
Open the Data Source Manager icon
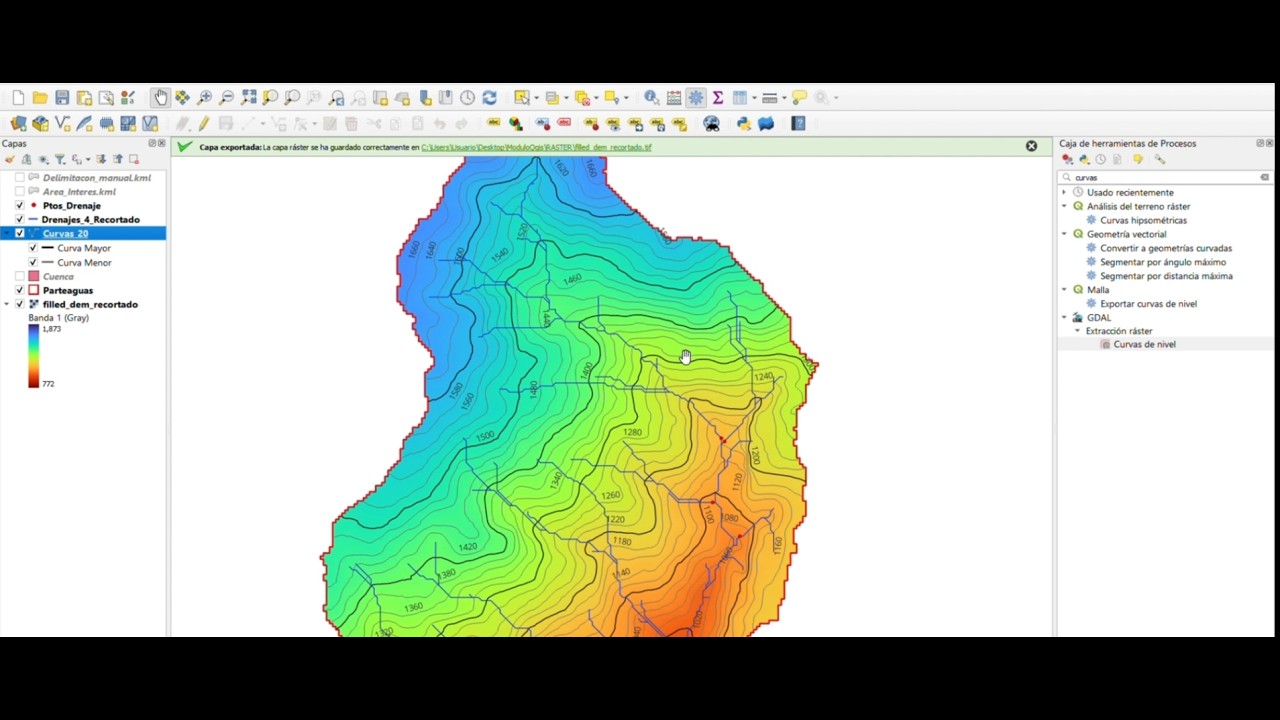pos(18,124)
